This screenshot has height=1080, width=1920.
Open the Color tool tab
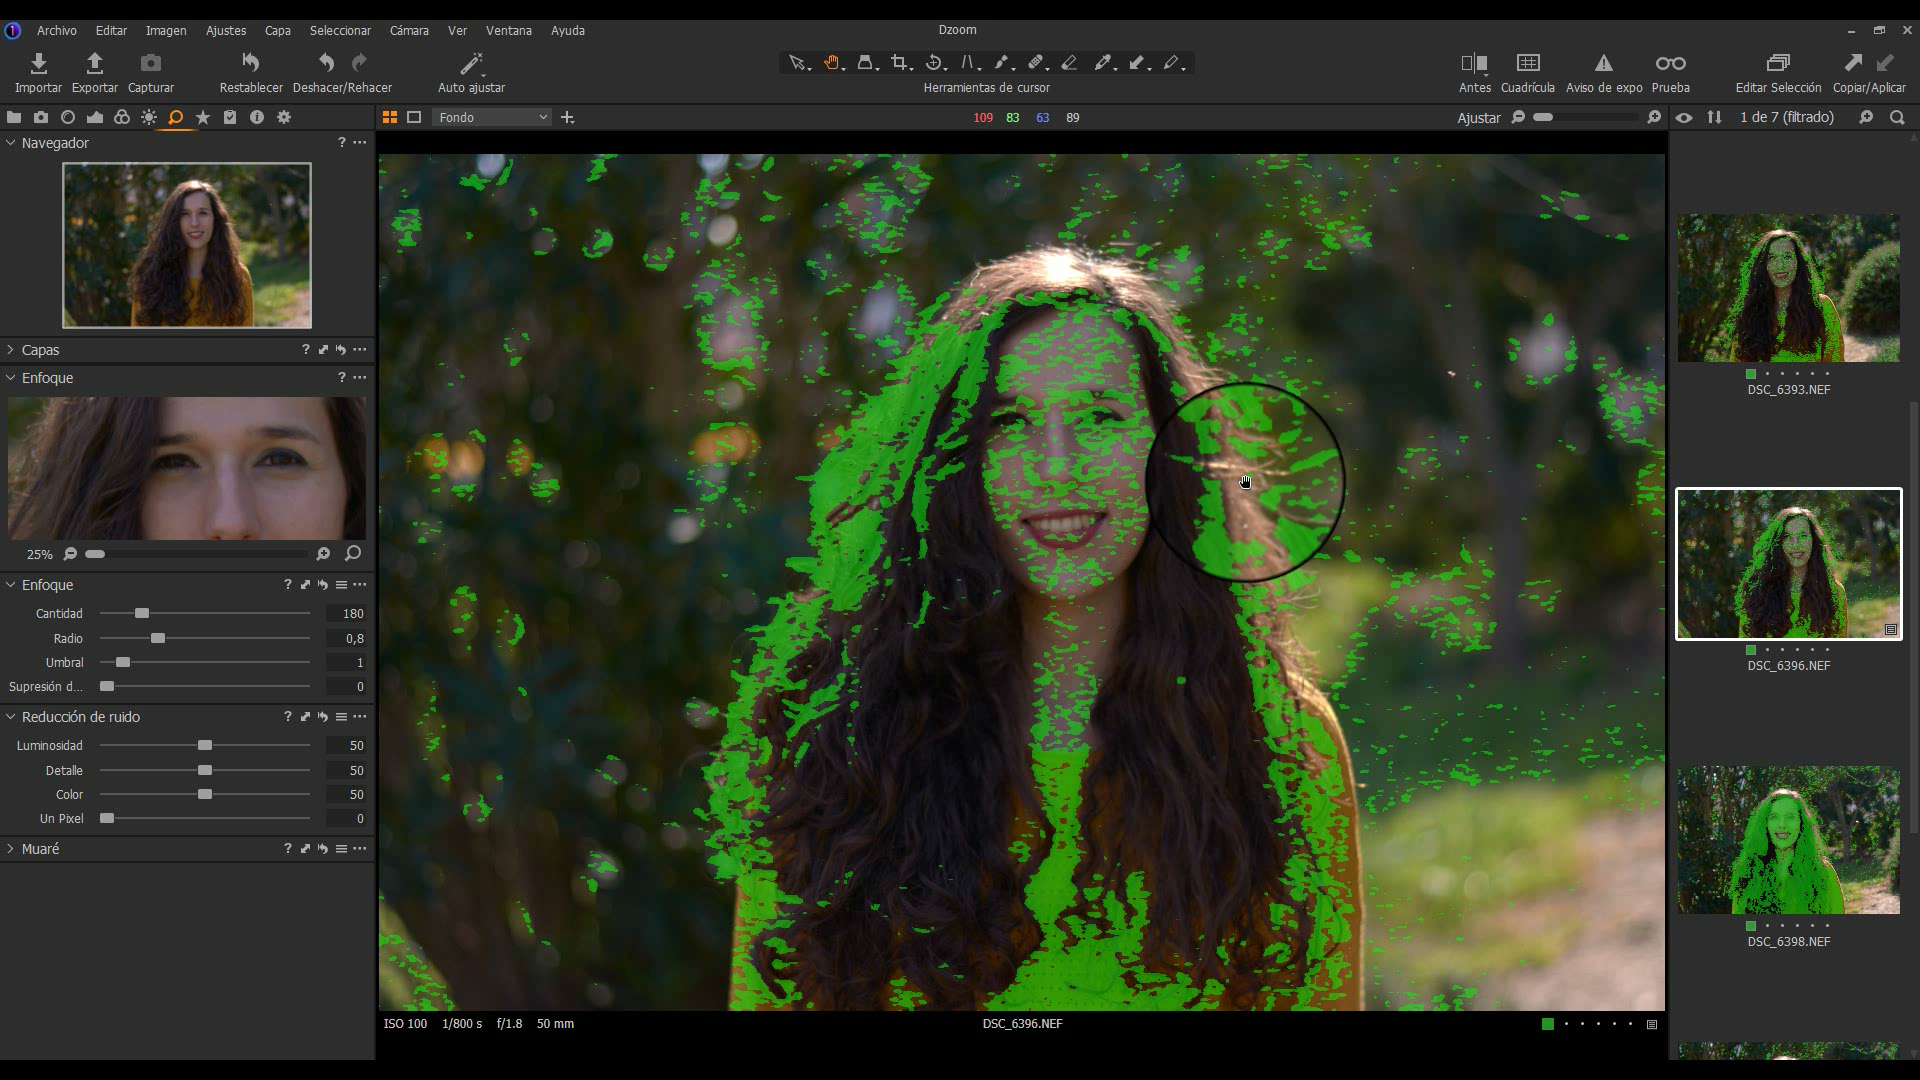(x=122, y=117)
